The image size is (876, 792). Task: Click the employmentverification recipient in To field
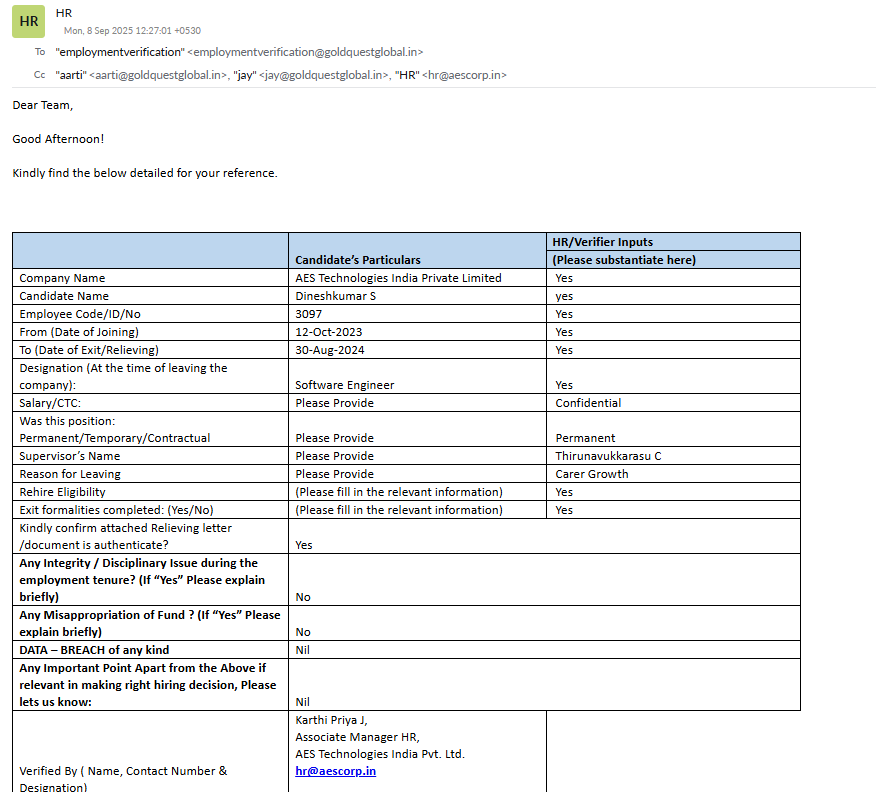click(x=239, y=51)
